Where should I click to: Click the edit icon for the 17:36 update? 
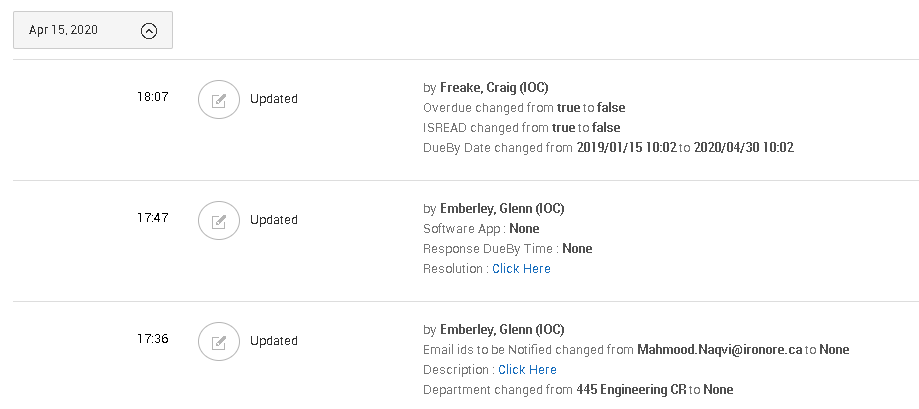point(219,341)
